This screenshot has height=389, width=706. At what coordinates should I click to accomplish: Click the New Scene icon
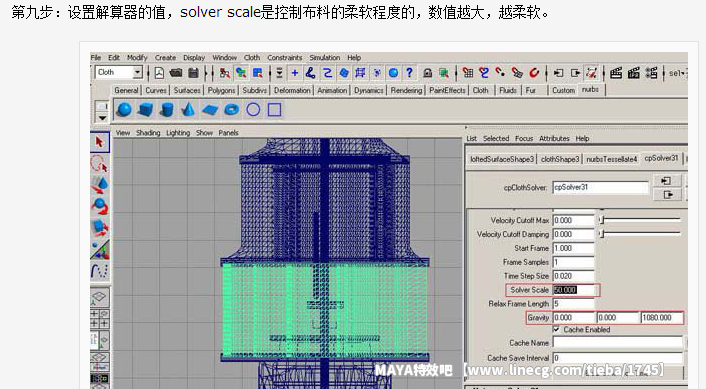159,72
